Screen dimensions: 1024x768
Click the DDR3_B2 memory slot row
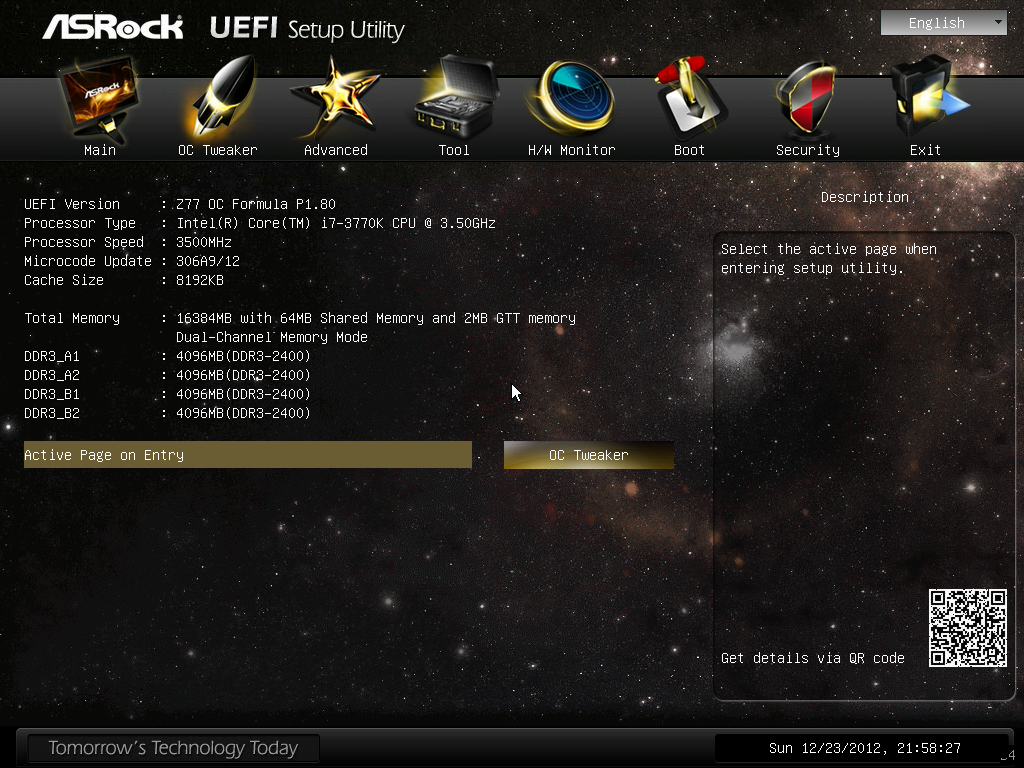coord(167,413)
